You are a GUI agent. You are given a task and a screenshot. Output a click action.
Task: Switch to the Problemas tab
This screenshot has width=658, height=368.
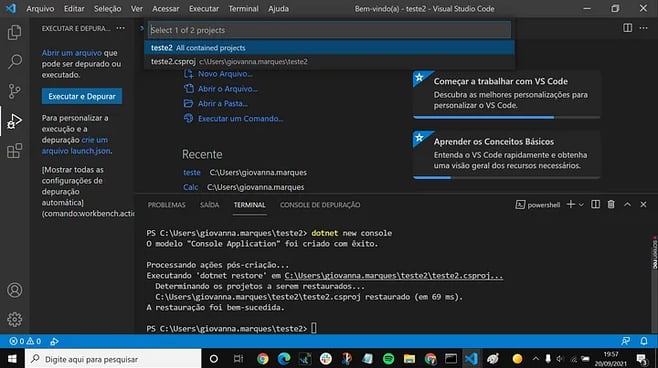coord(166,205)
